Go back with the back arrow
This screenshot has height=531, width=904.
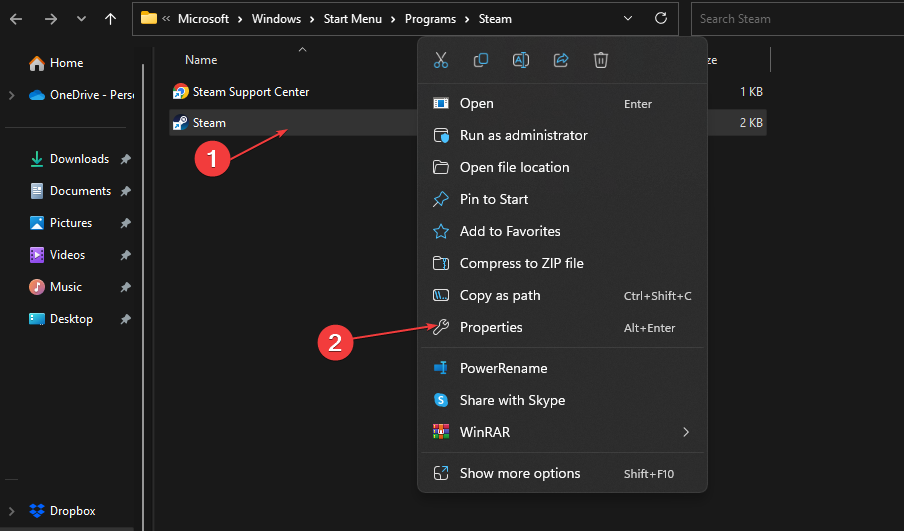(x=16, y=19)
